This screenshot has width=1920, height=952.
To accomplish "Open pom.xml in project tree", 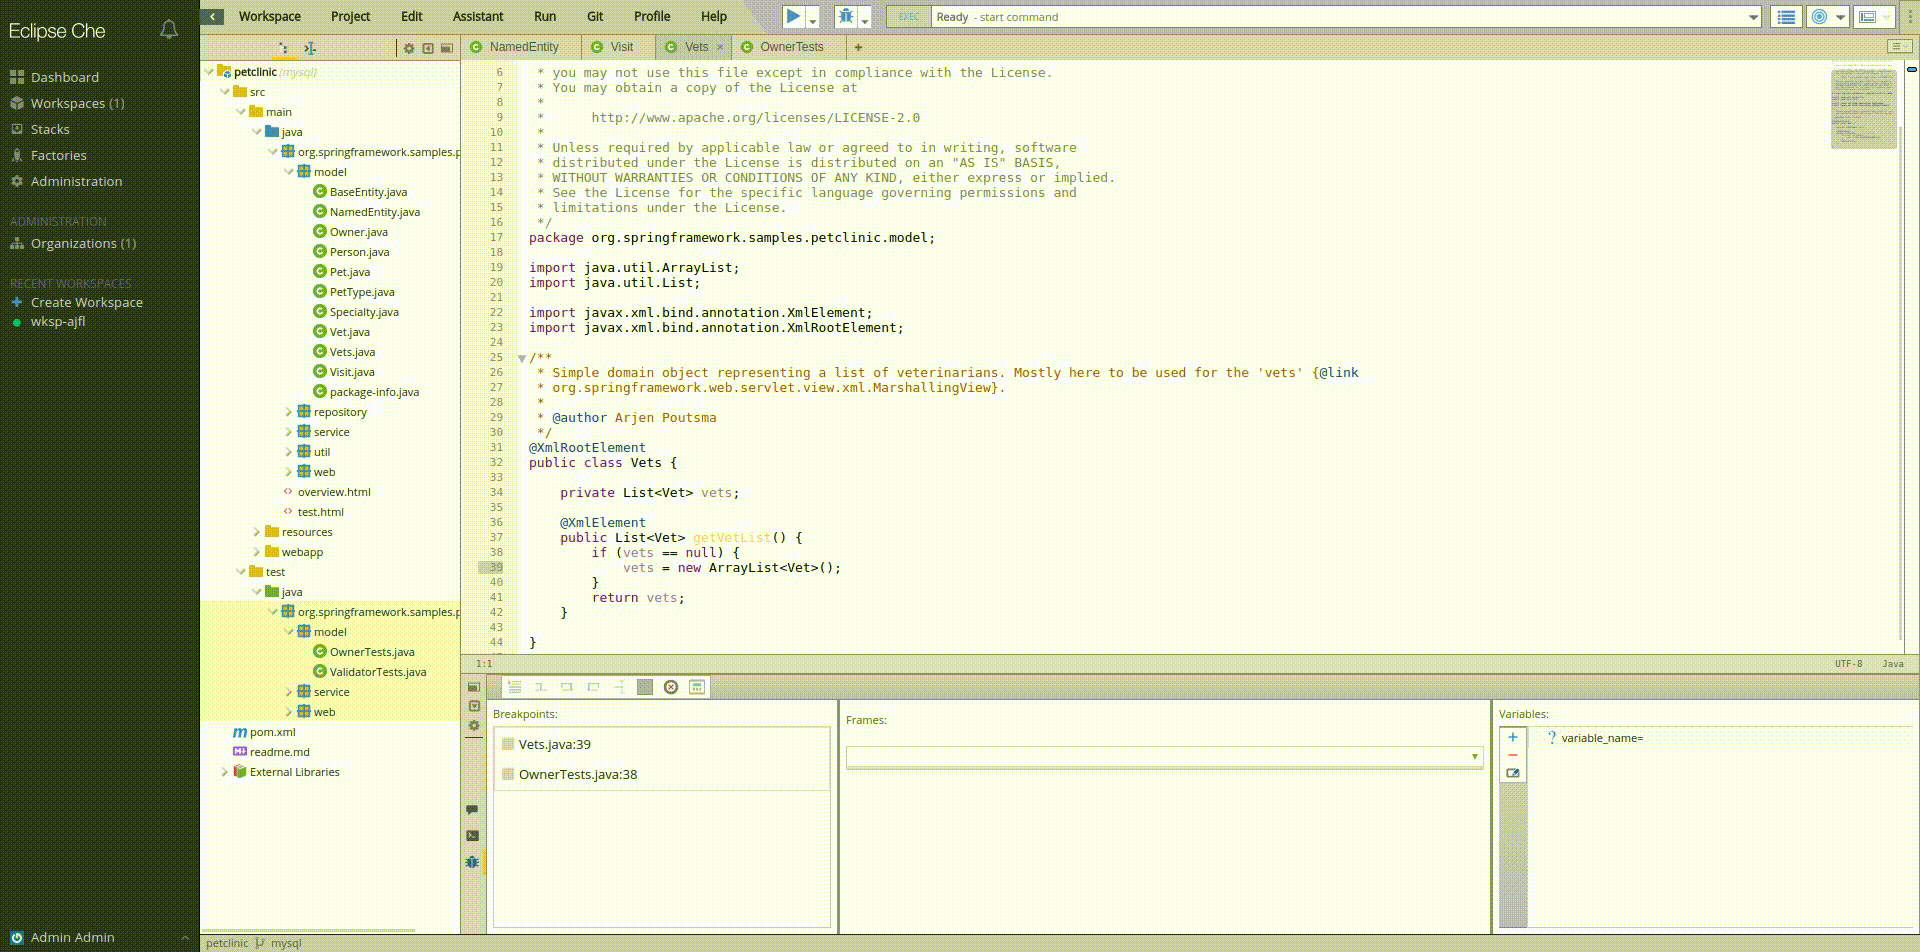I will 272,732.
